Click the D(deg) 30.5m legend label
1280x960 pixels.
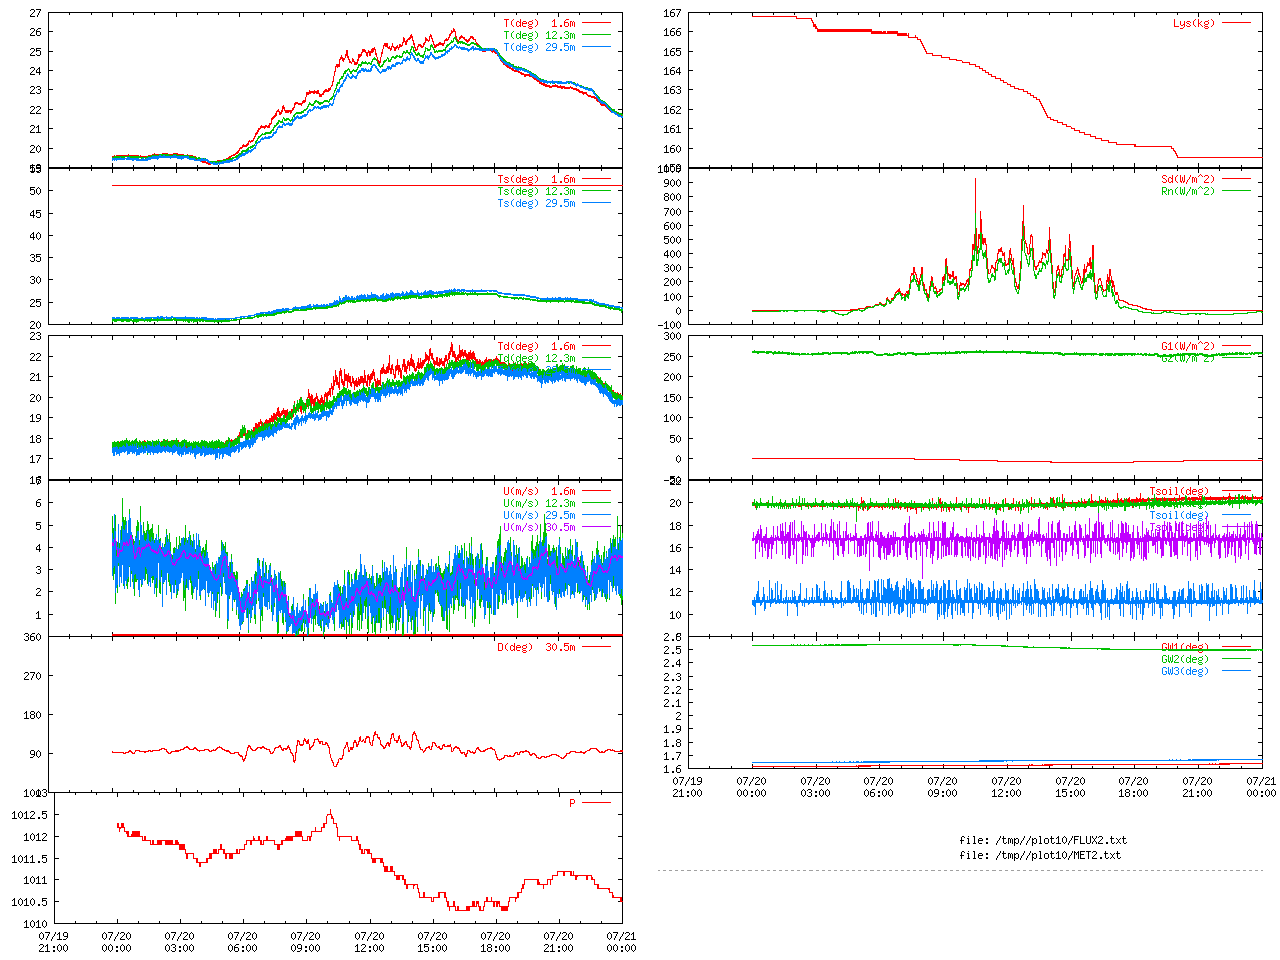tap(536, 647)
